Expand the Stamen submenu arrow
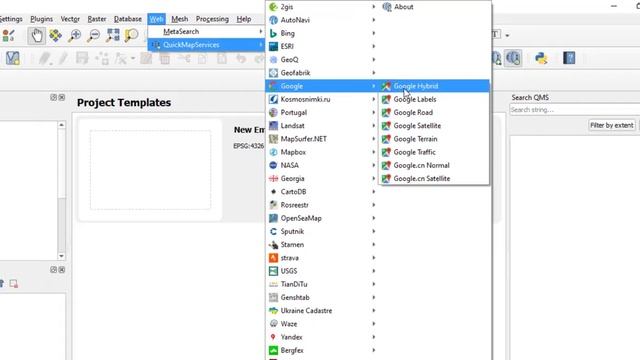 tap(373, 244)
